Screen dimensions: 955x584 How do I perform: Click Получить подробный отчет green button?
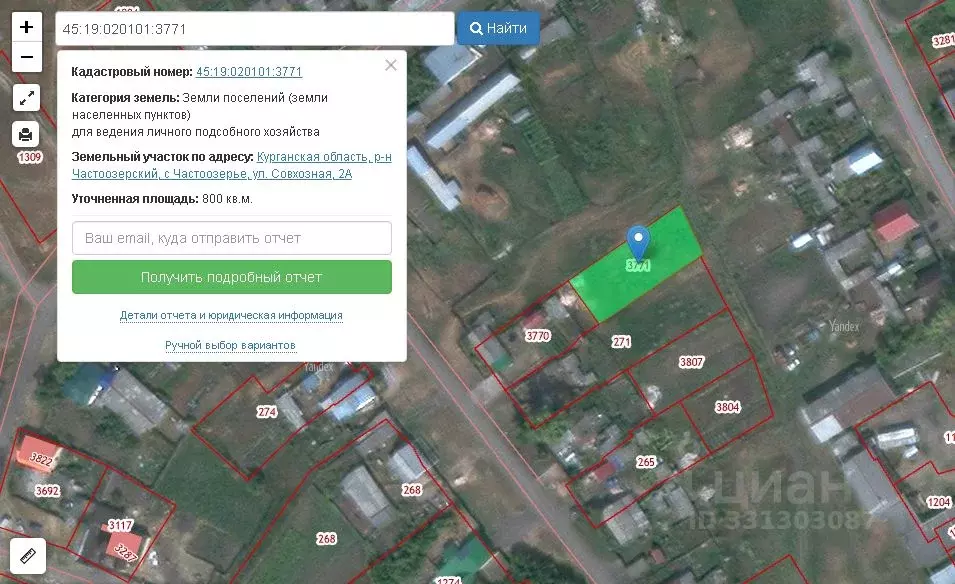pos(231,277)
